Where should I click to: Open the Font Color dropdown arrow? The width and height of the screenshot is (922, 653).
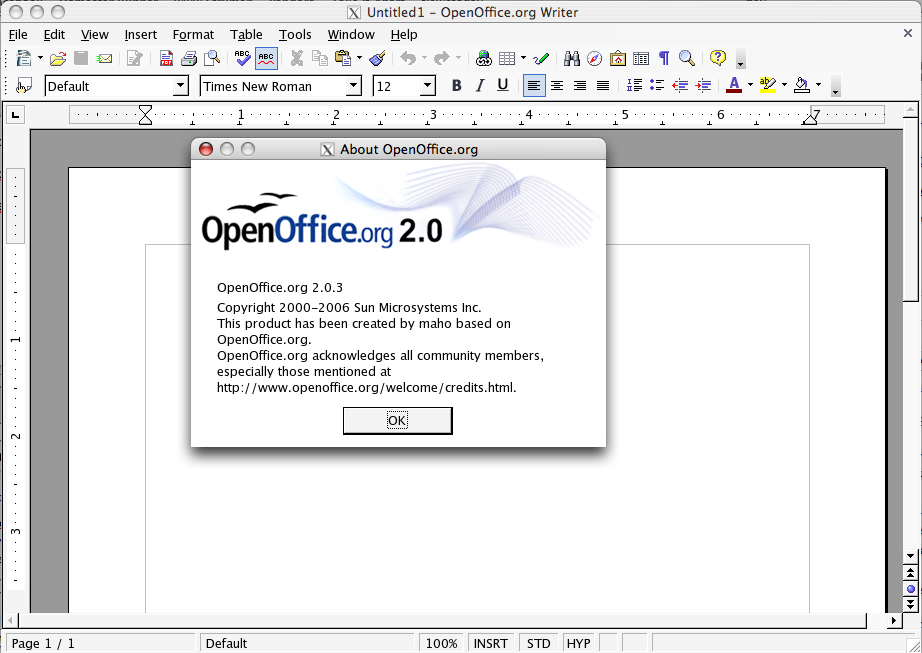click(750, 86)
